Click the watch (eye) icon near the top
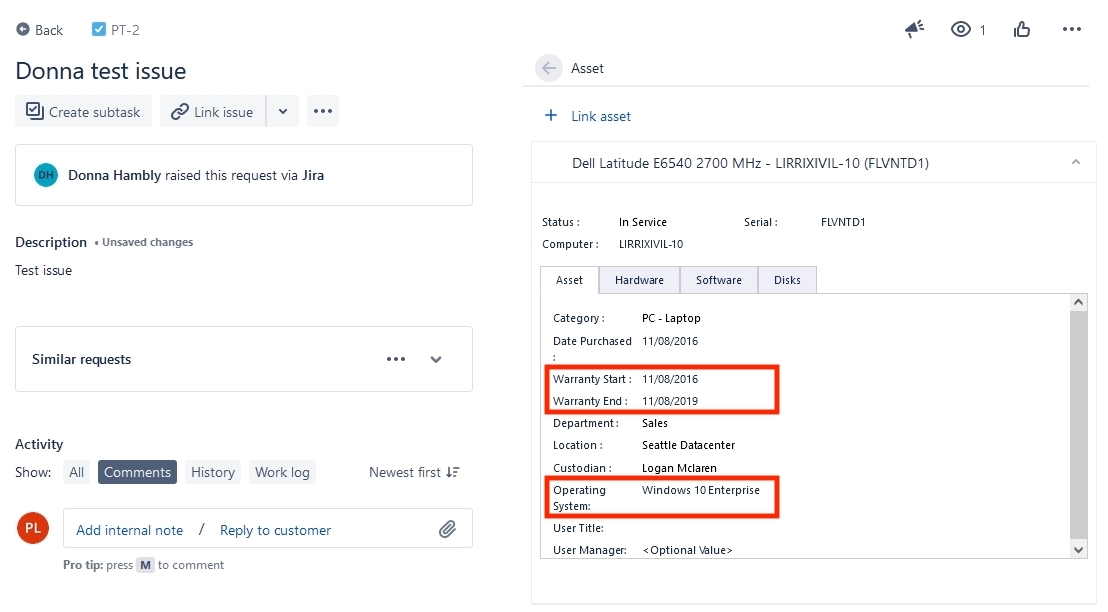1108x612 pixels. pyautogui.click(x=960, y=29)
